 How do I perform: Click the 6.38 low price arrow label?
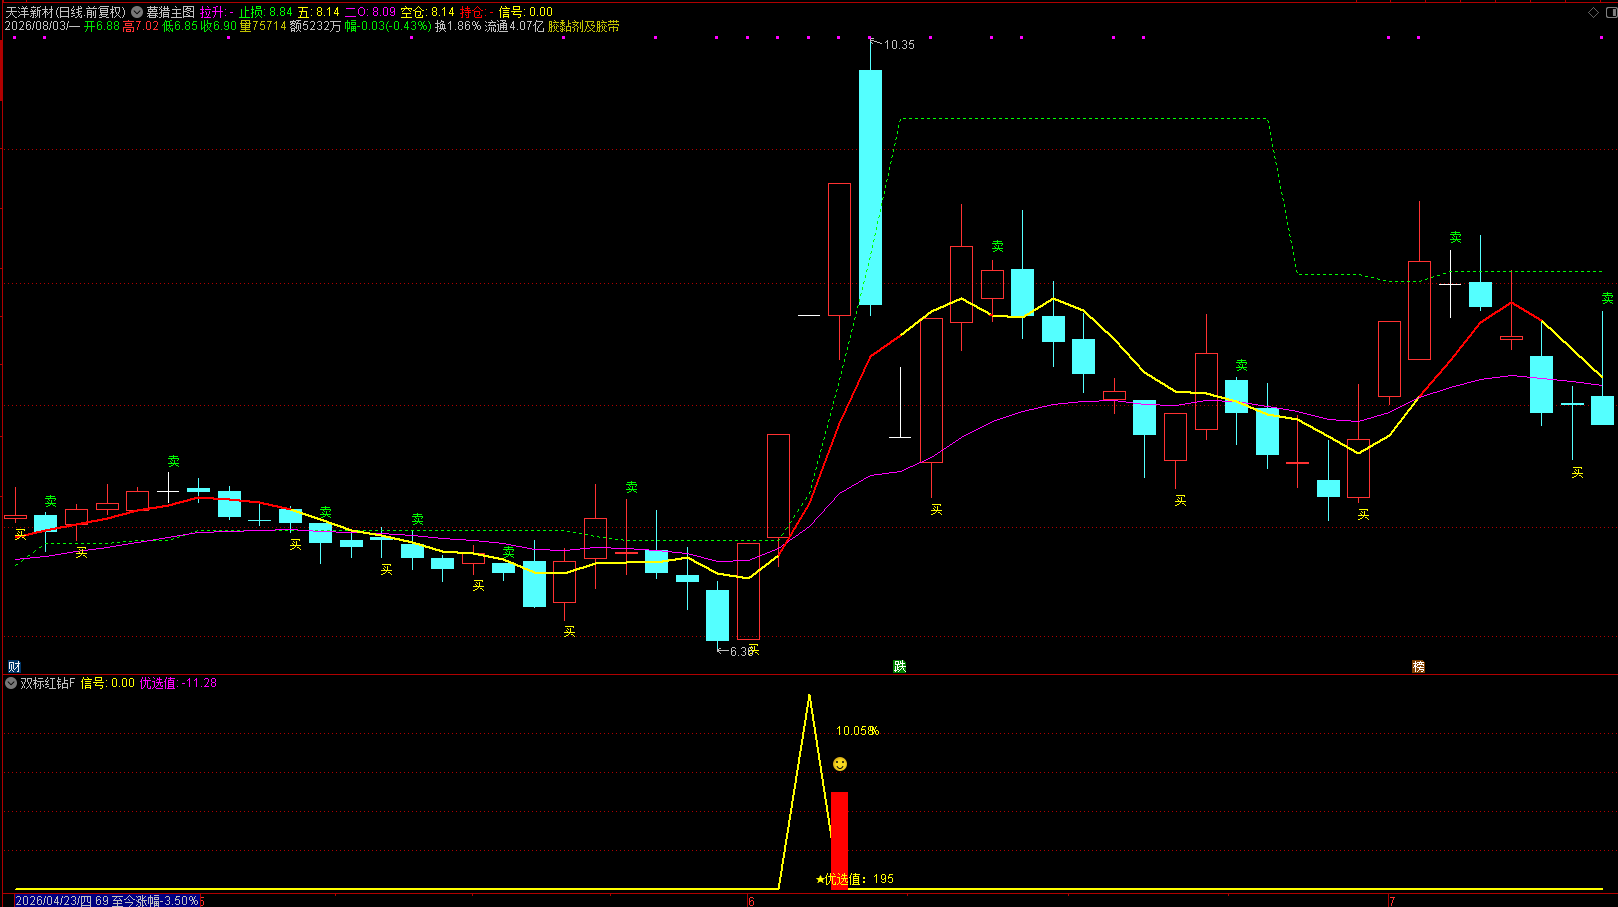click(x=735, y=651)
